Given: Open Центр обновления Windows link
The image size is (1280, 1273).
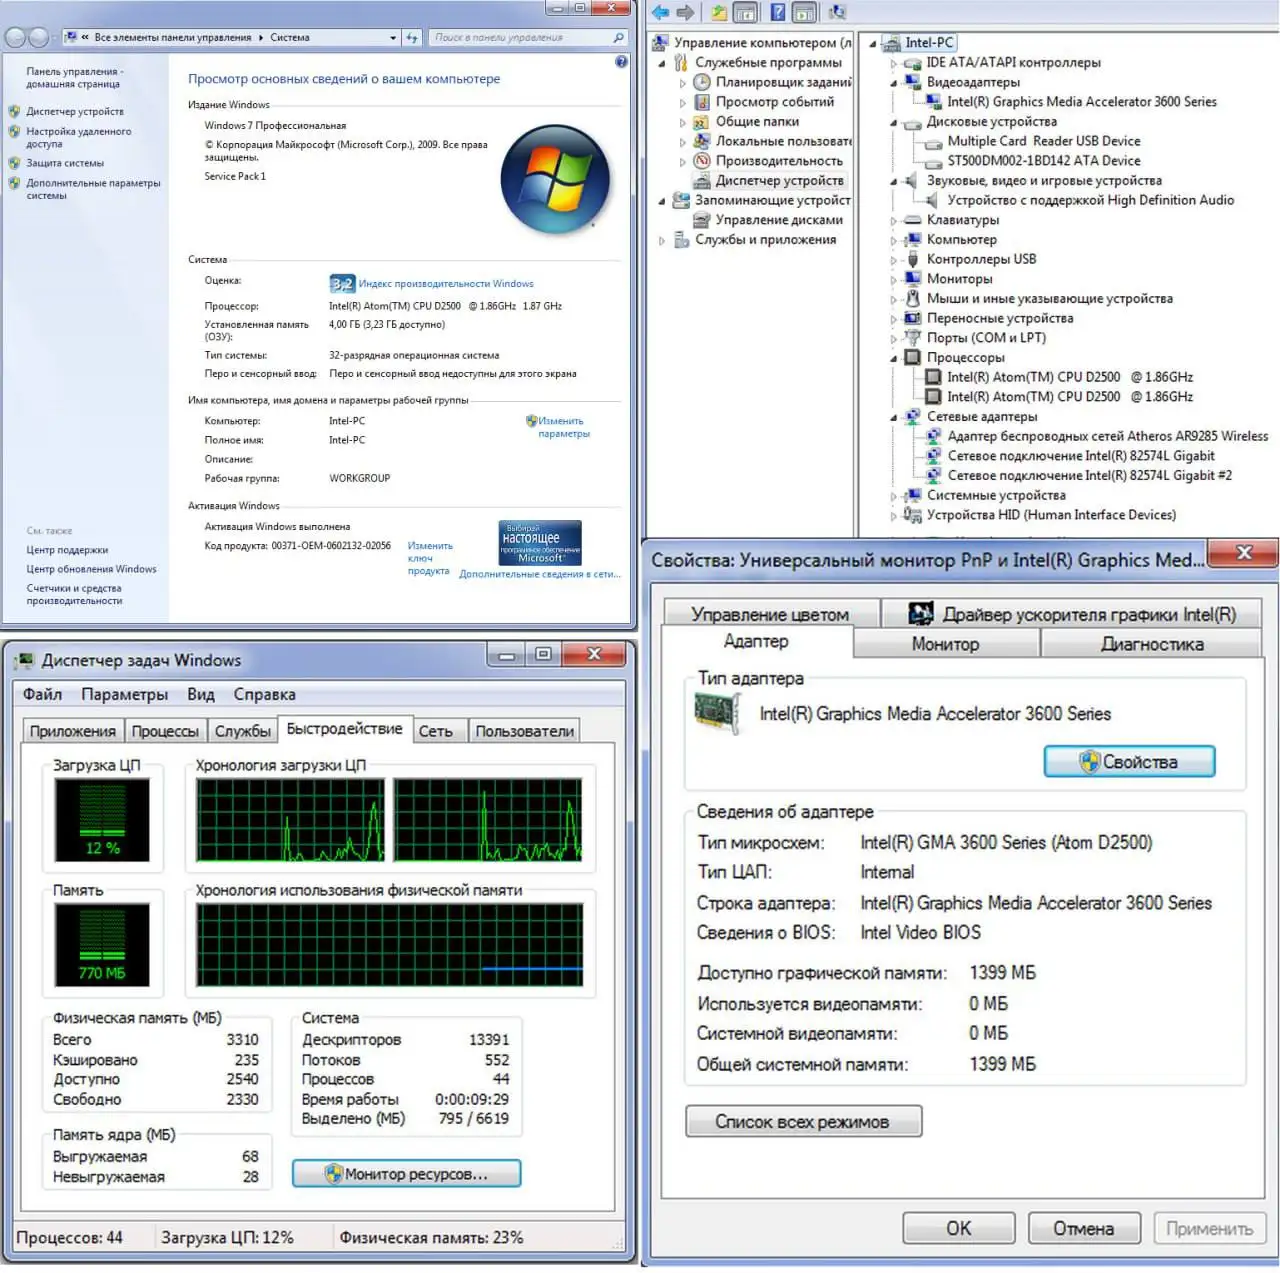Looking at the screenshot, I should 92,569.
